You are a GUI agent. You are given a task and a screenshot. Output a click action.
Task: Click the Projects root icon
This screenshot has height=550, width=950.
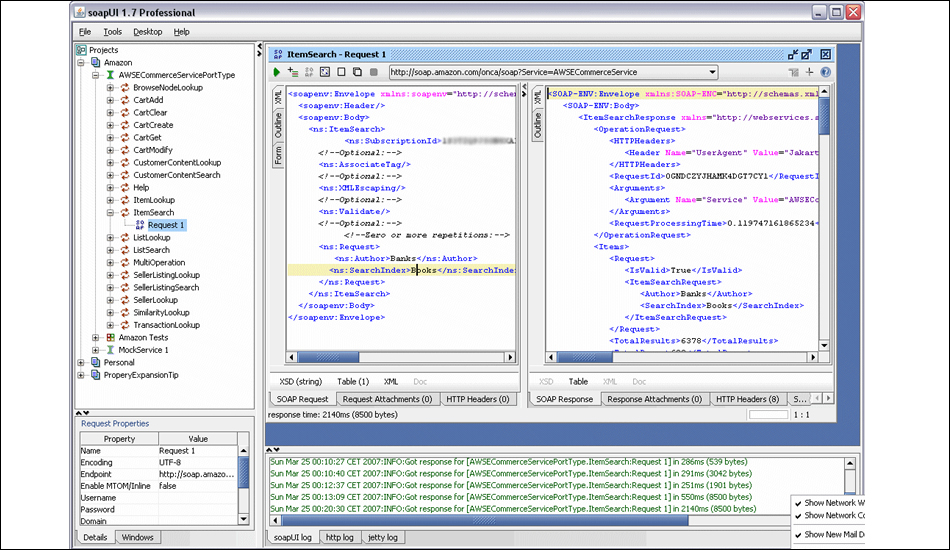click(x=81, y=50)
